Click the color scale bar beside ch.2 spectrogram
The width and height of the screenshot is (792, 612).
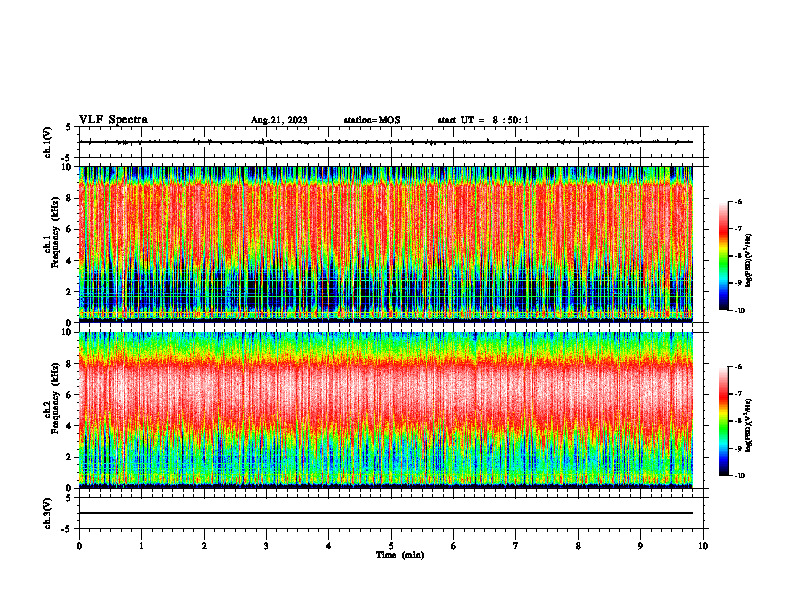[x=723, y=421]
